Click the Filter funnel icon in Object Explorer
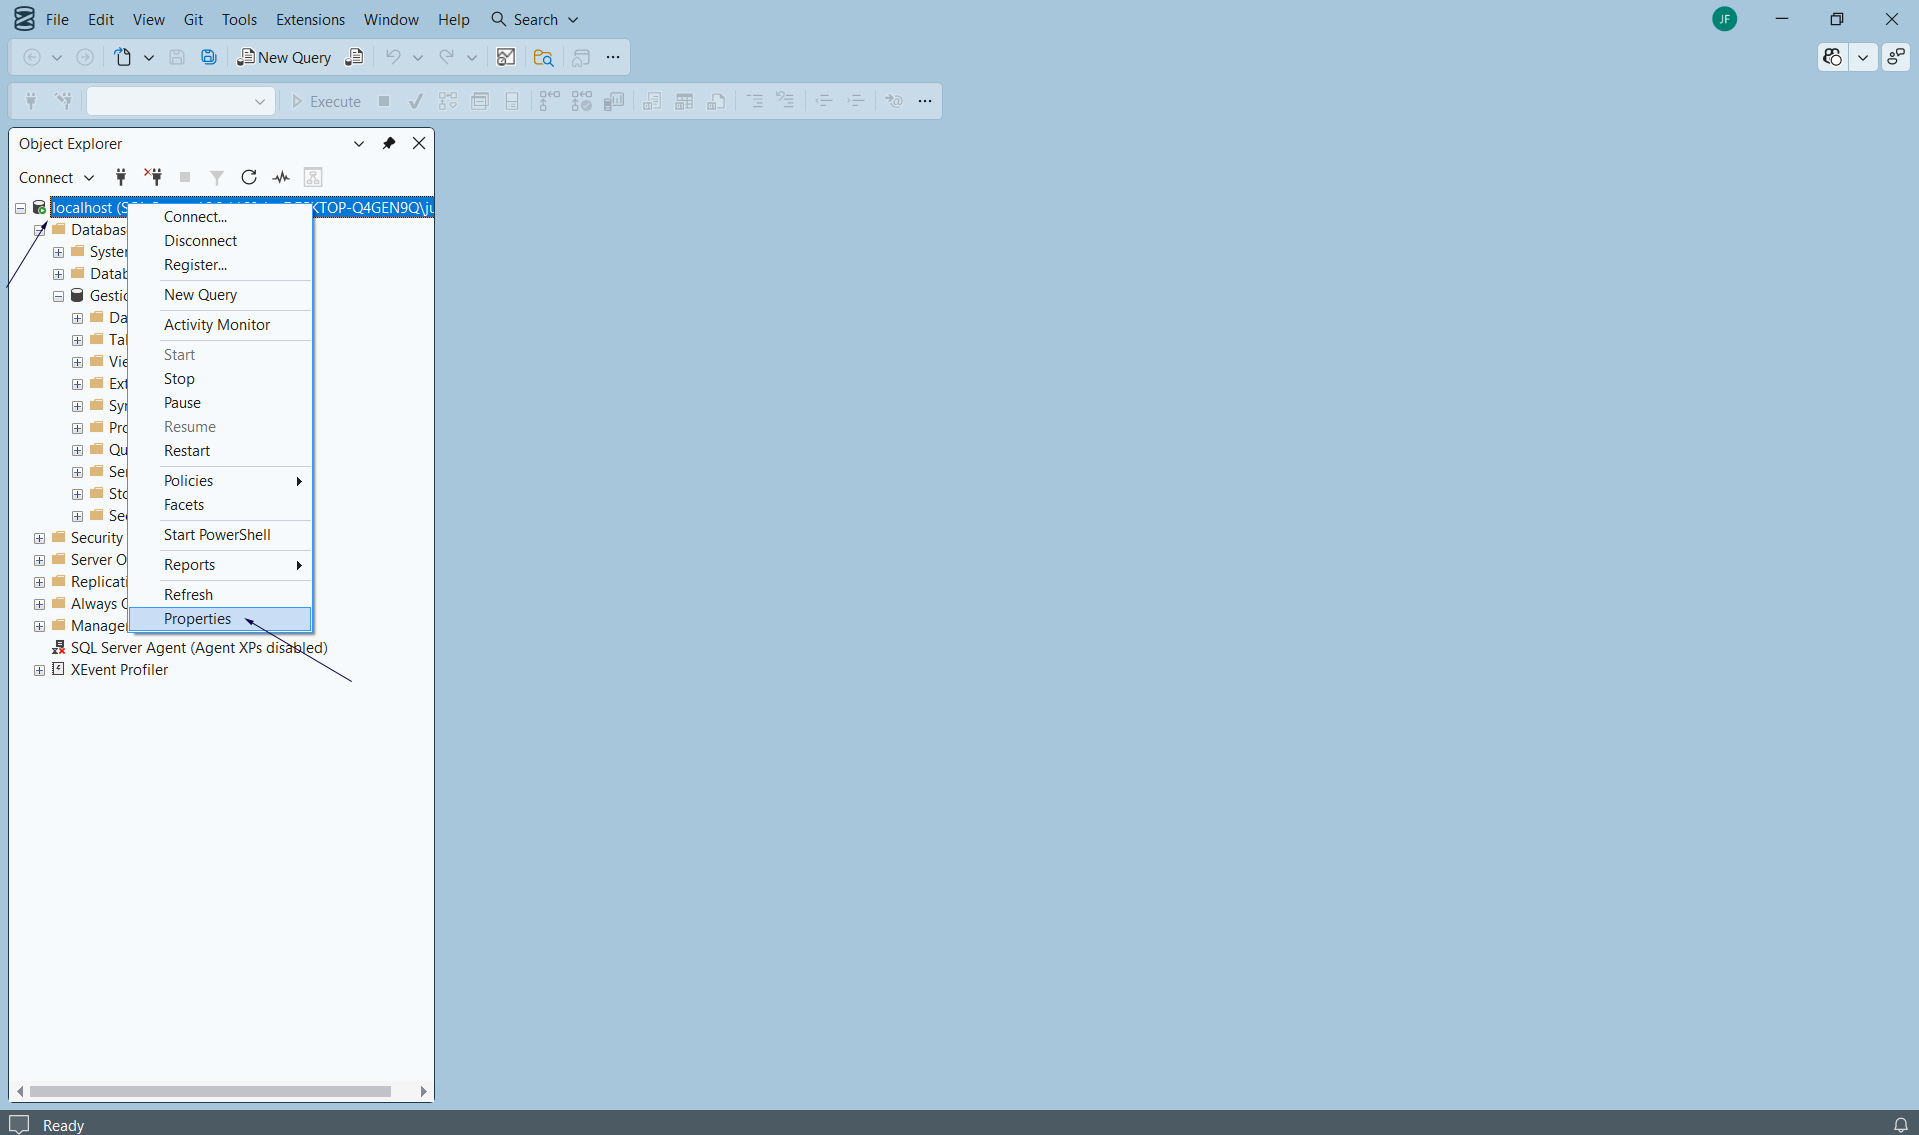 tap(216, 177)
